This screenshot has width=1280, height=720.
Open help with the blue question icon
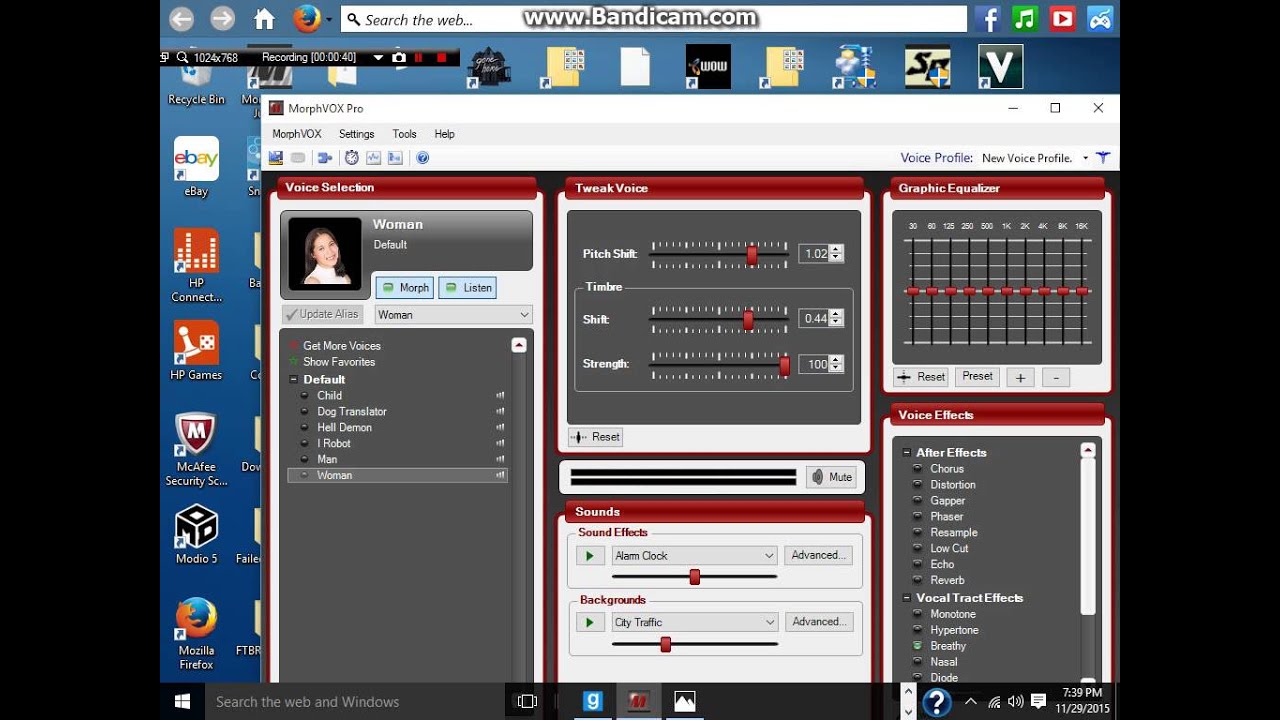(x=423, y=158)
